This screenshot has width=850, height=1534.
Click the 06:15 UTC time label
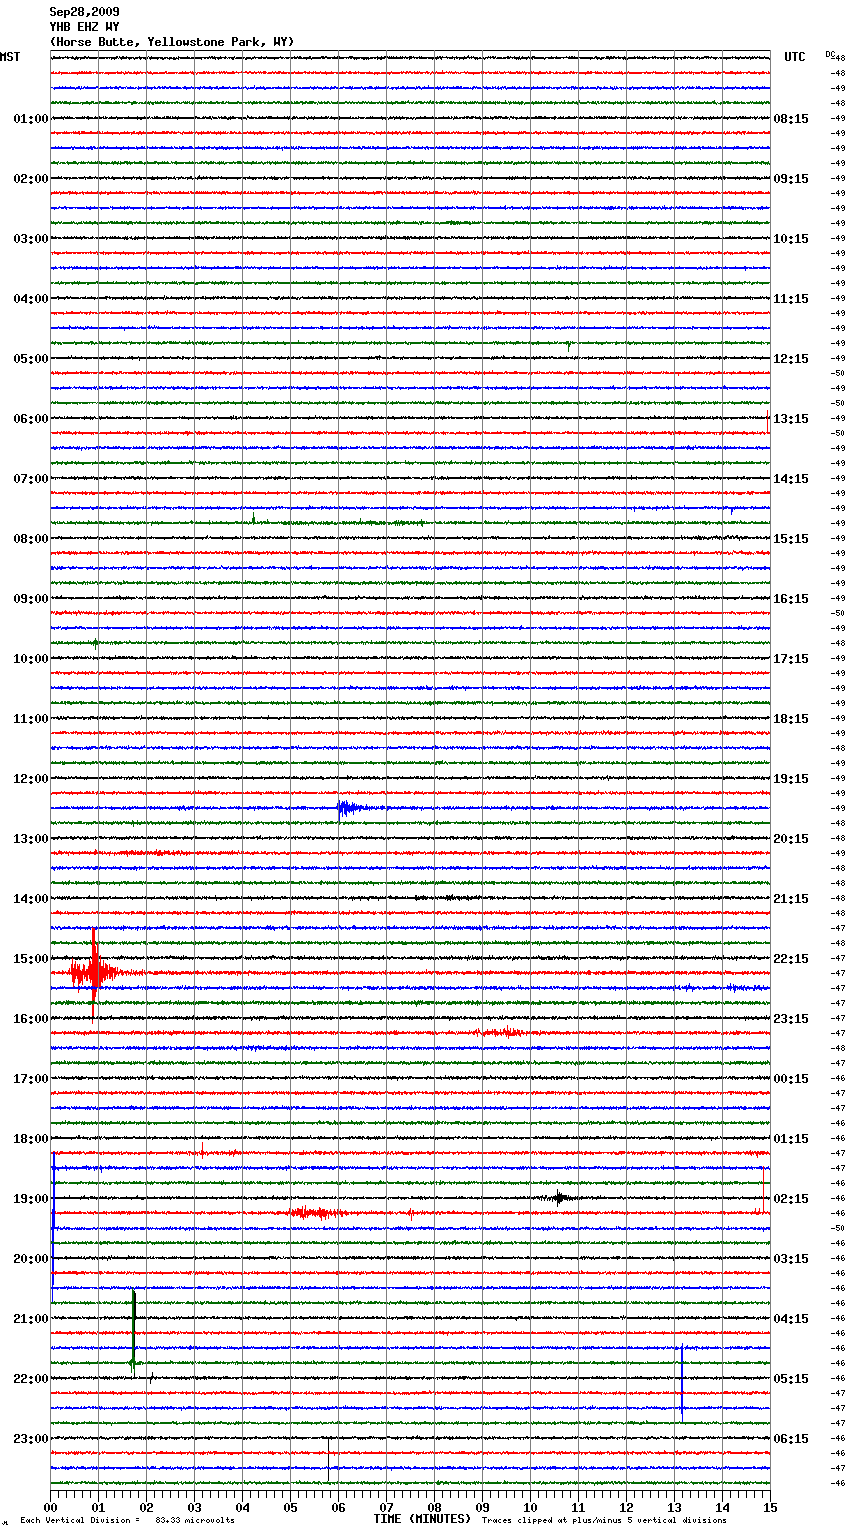(791, 1439)
